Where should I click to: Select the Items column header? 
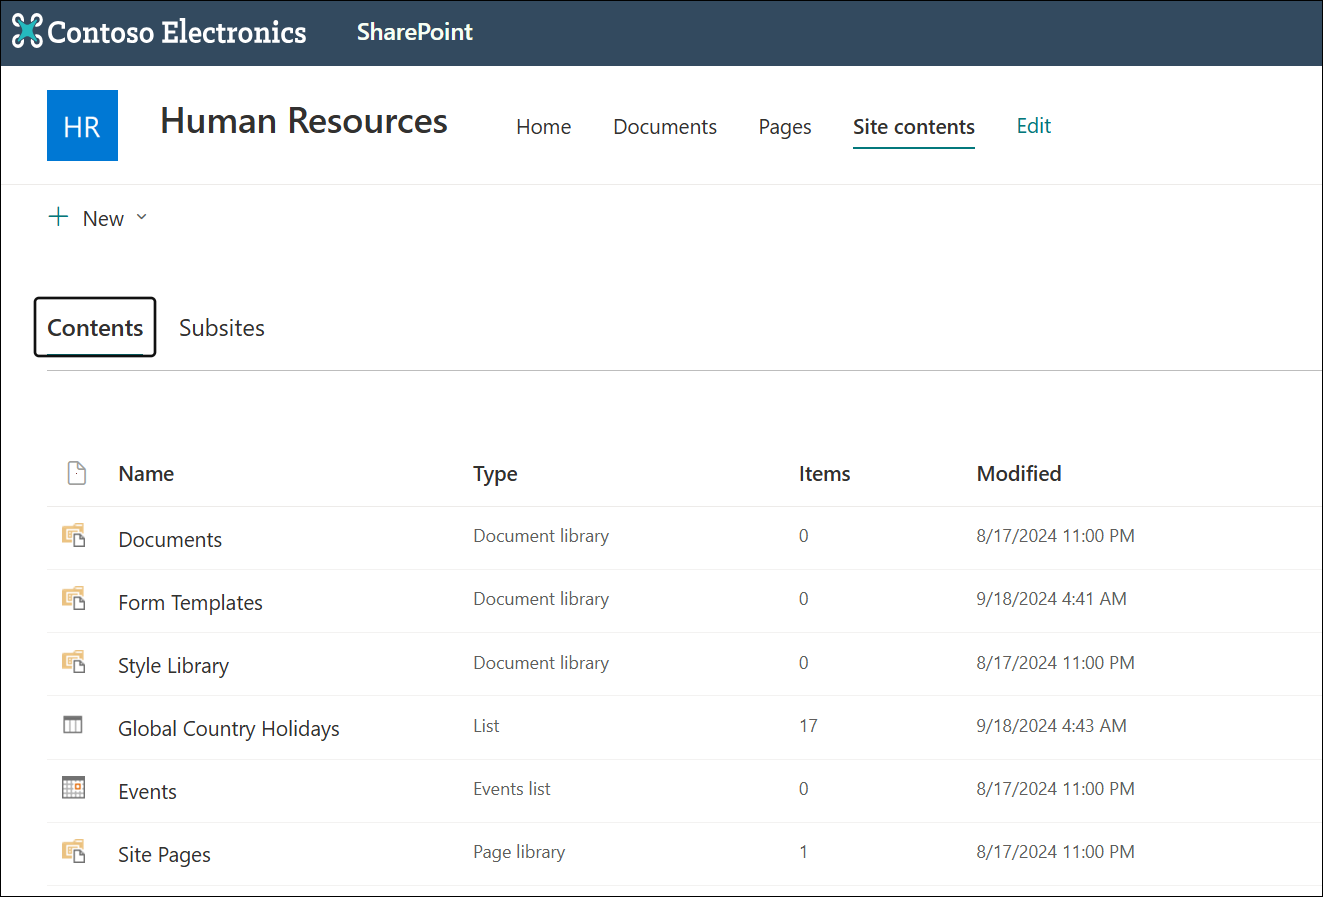[x=824, y=473]
